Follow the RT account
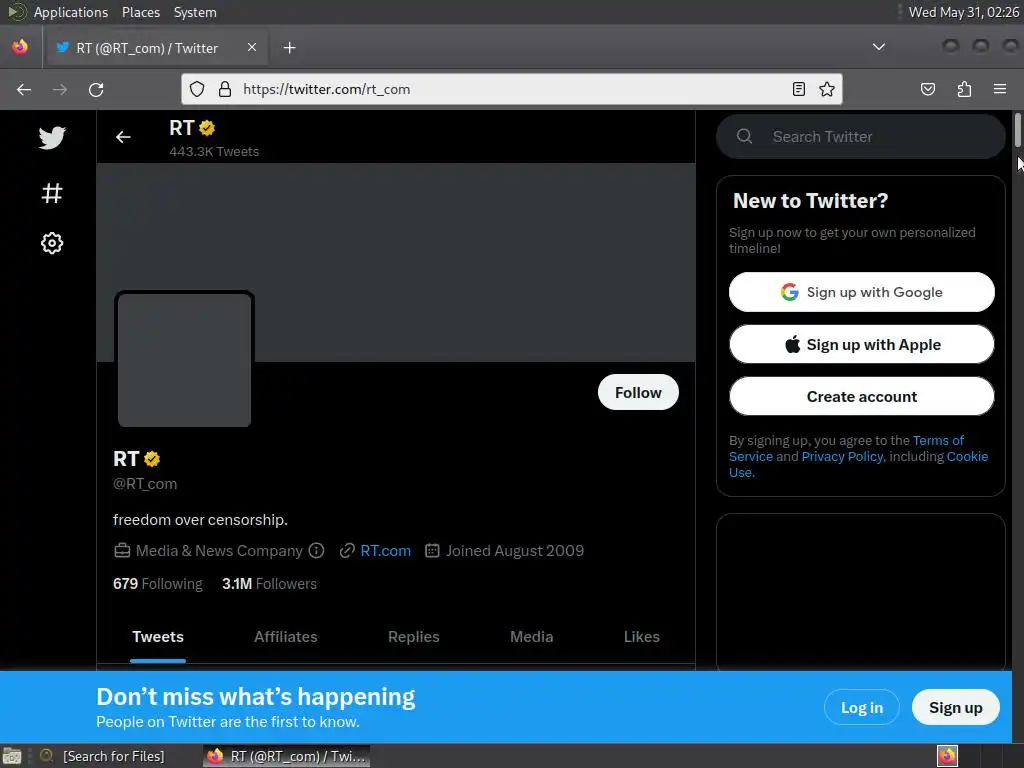The image size is (1024, 768). [x=638, y=392]
